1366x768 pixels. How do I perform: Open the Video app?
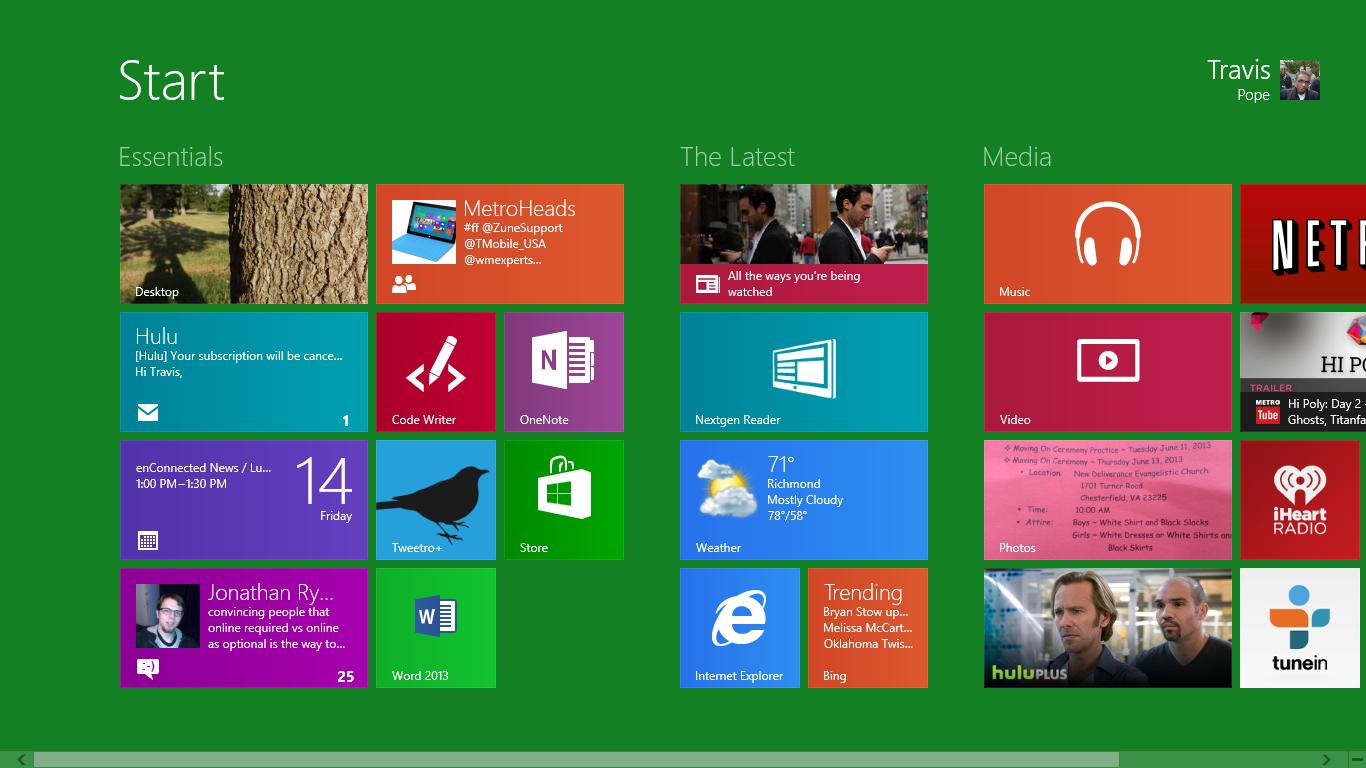click(1106, 371)
